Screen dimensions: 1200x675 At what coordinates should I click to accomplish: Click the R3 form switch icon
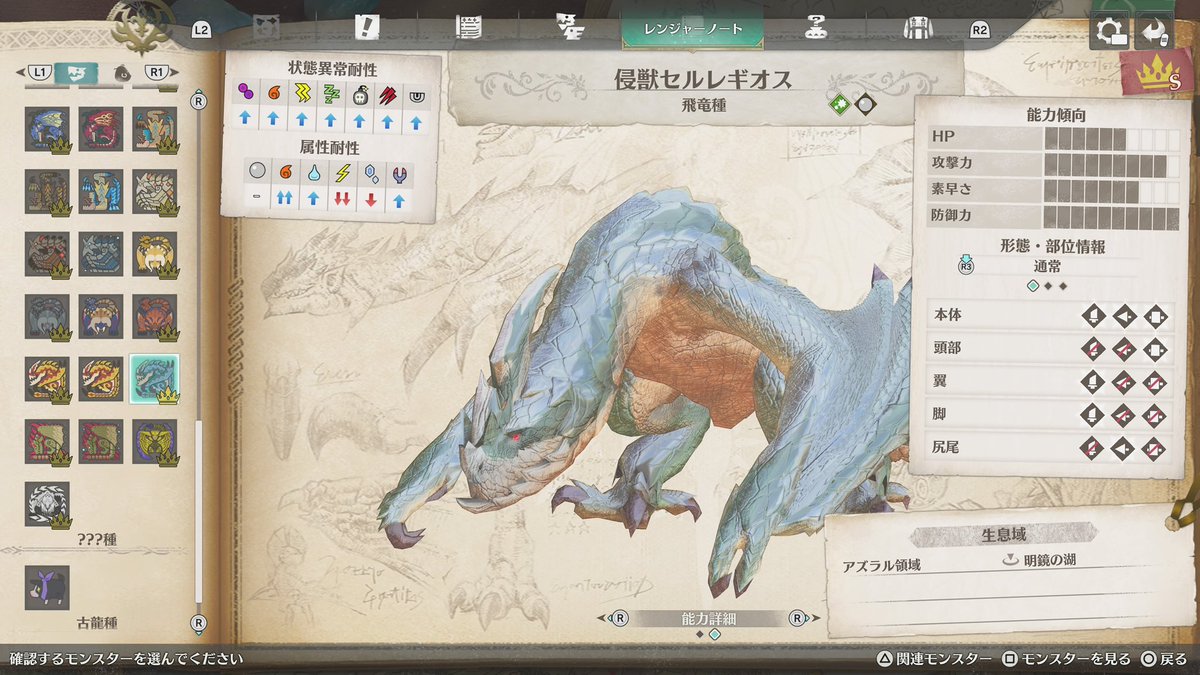pos(965,265)
